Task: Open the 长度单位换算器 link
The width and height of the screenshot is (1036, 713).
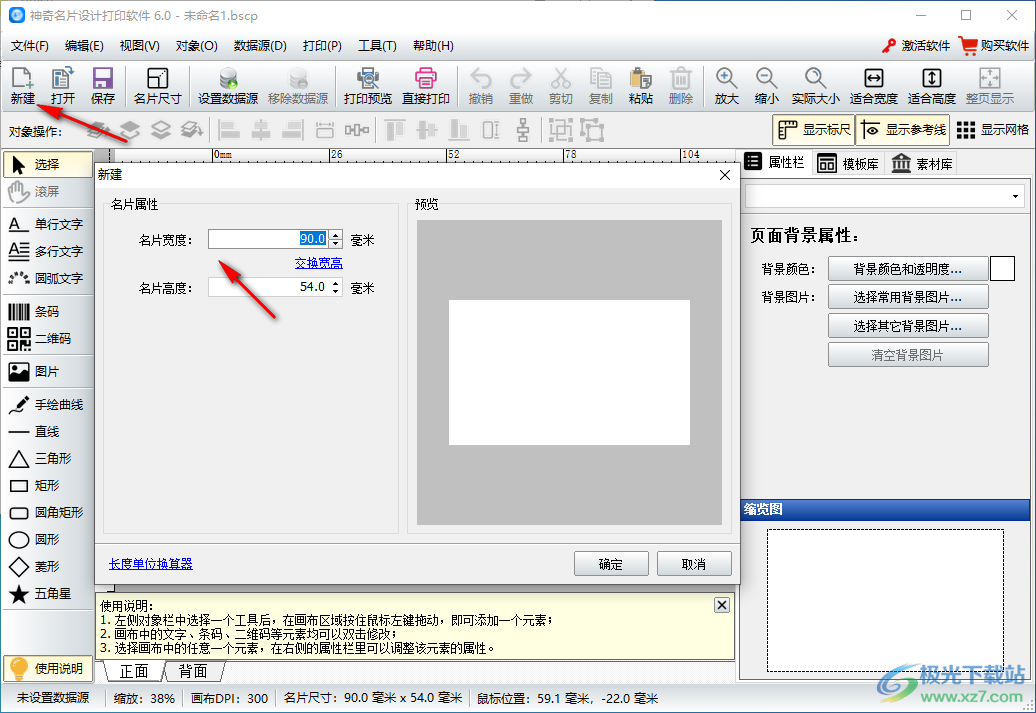Action: [x=151, y=564]
